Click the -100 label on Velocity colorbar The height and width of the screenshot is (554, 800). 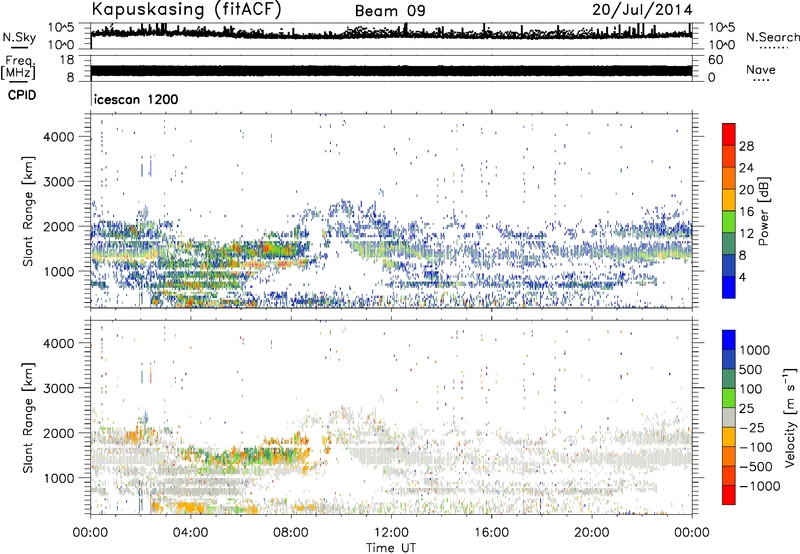click(756, 447)
